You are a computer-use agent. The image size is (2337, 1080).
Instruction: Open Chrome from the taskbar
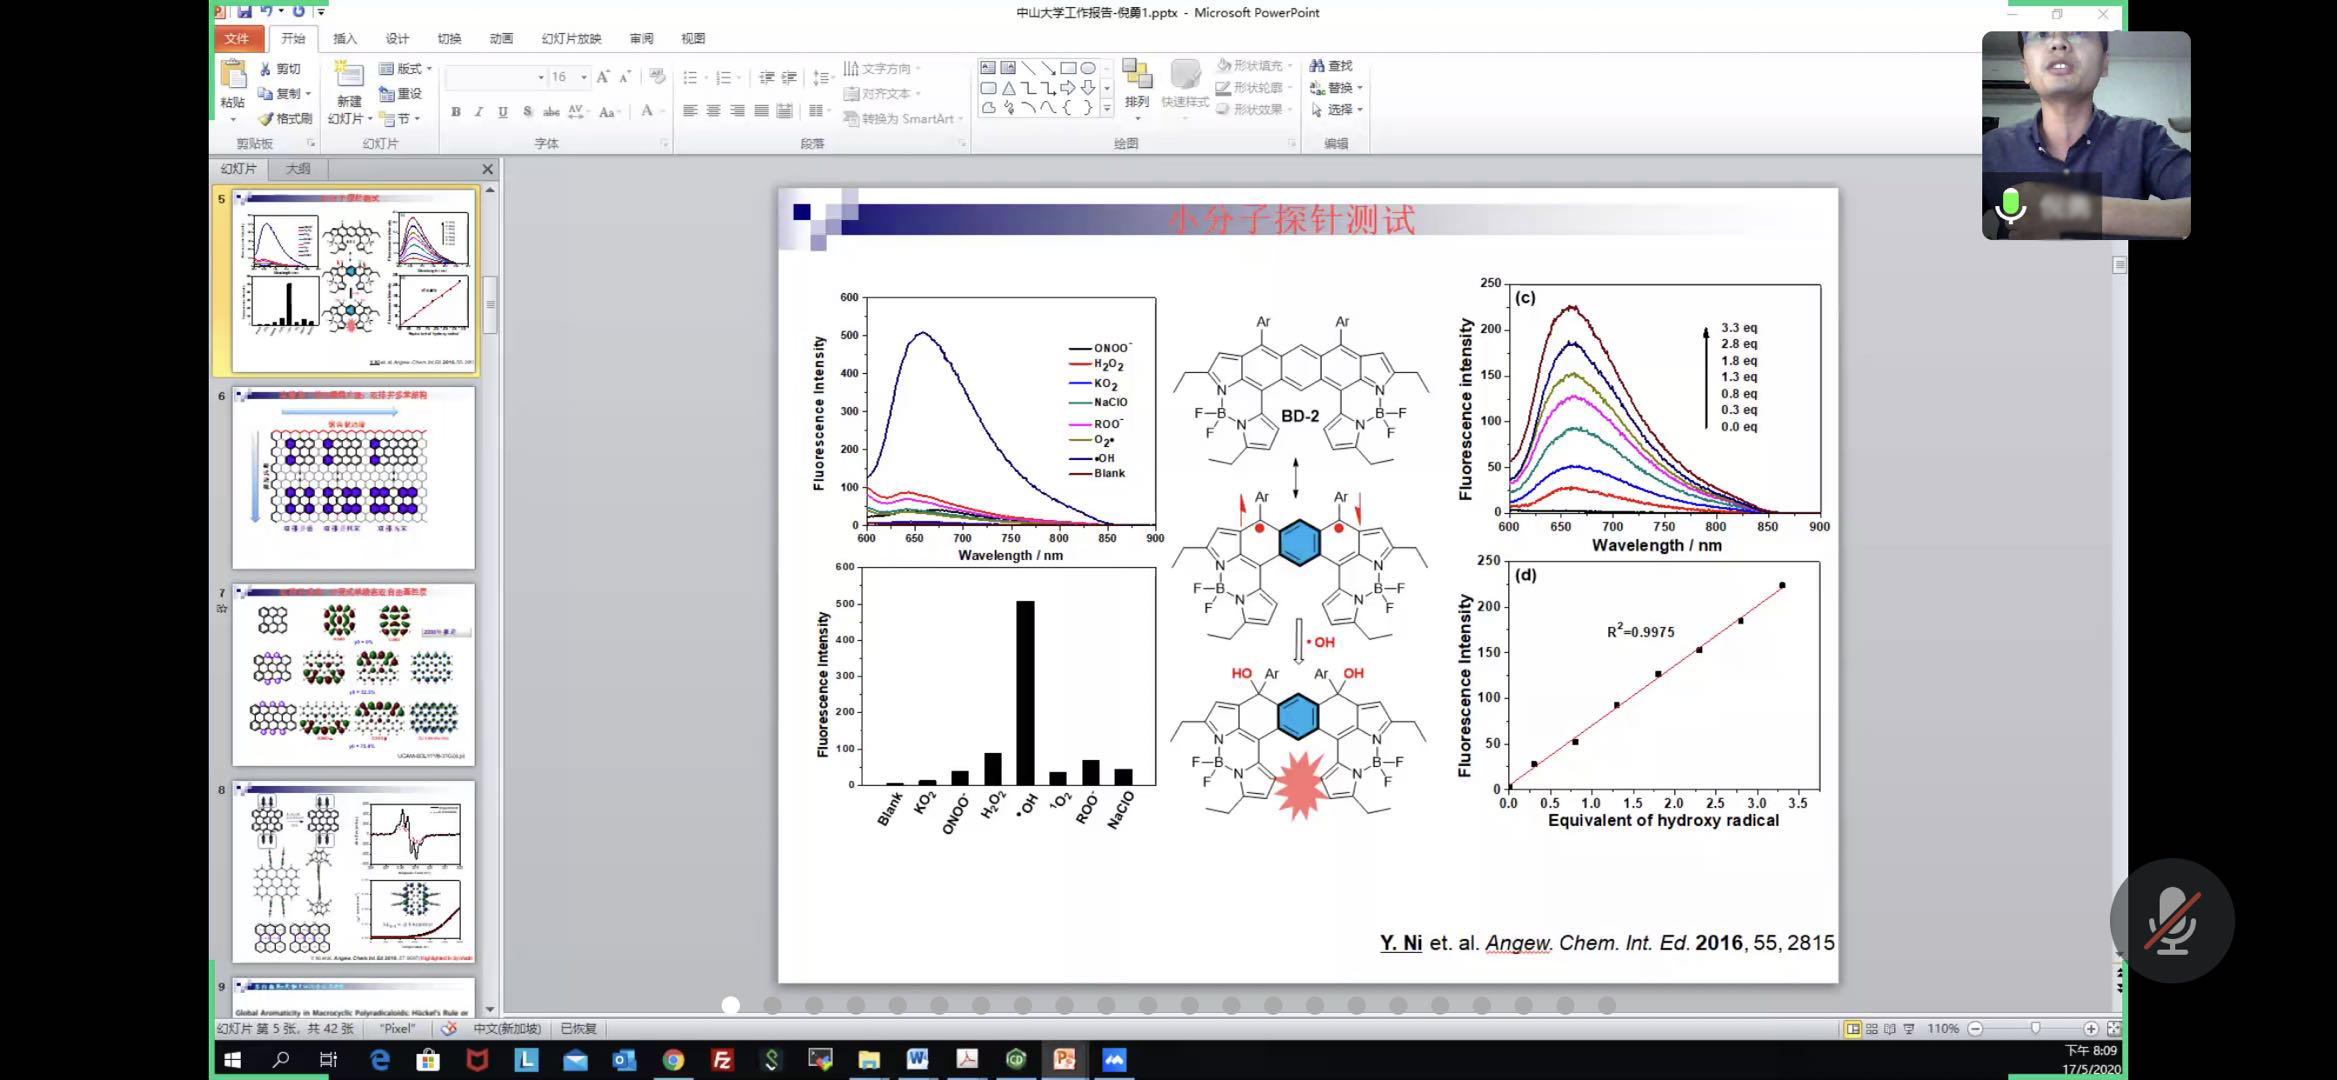coord(673,1060)
